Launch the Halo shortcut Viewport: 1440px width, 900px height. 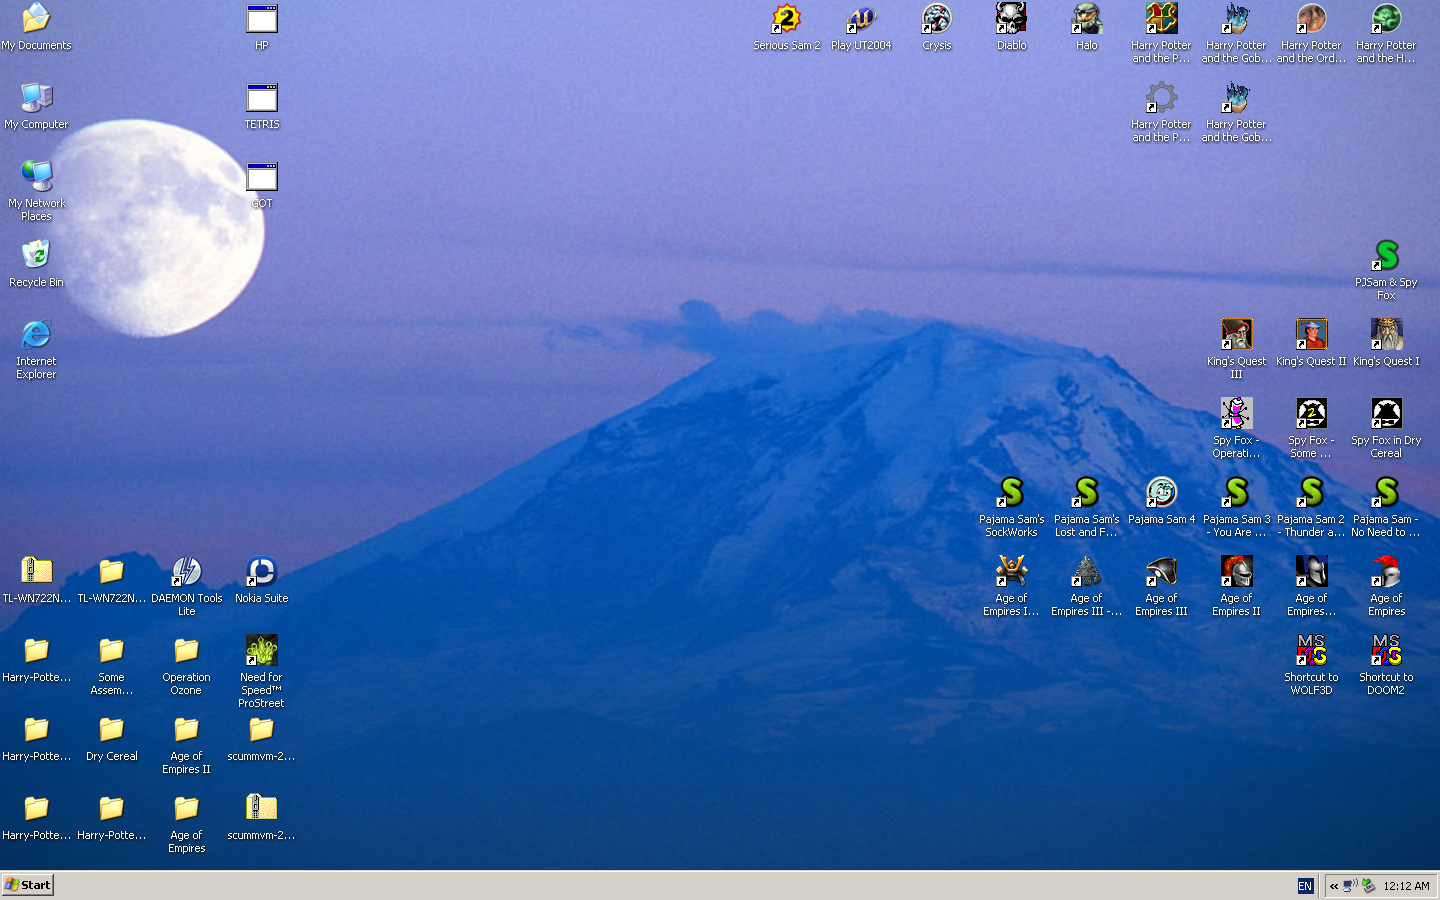click(x=1086, y=27)
